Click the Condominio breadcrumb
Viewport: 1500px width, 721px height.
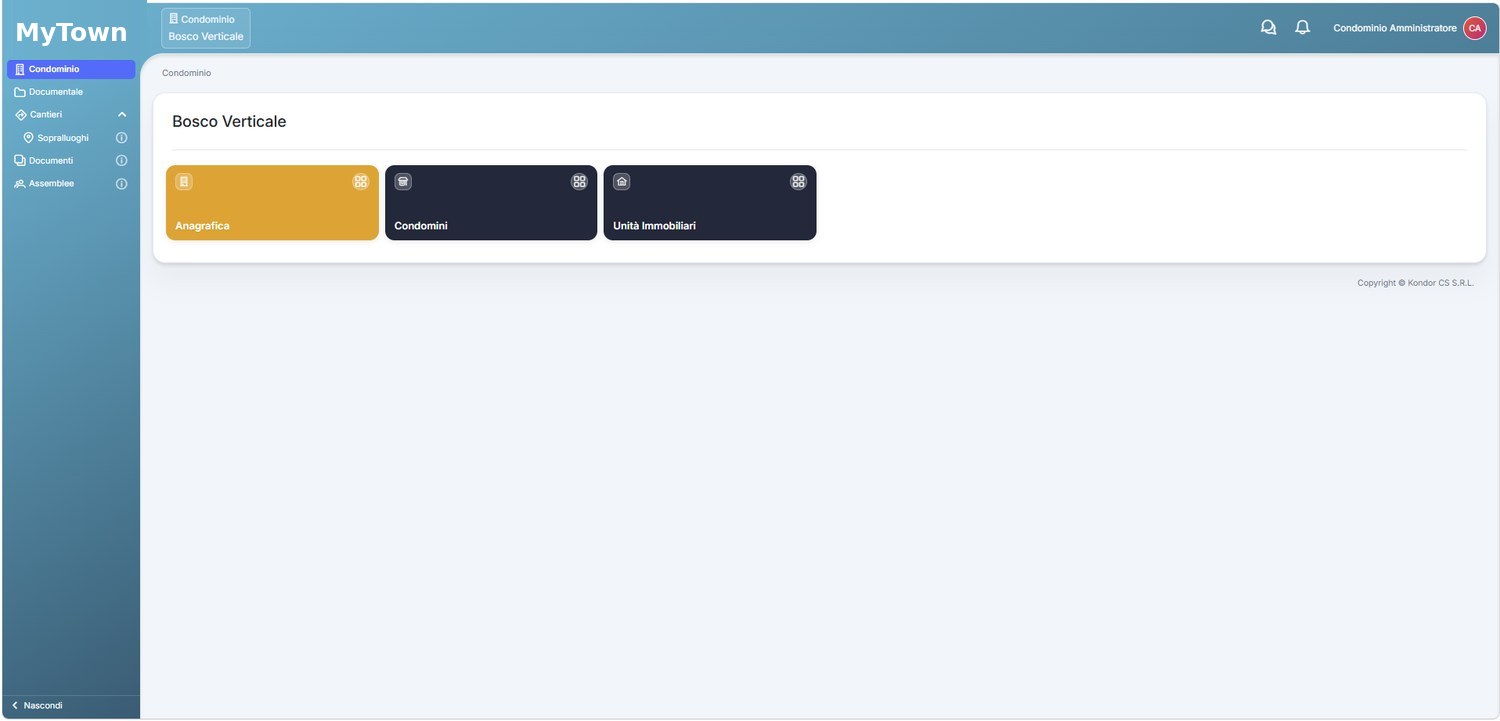186,73
